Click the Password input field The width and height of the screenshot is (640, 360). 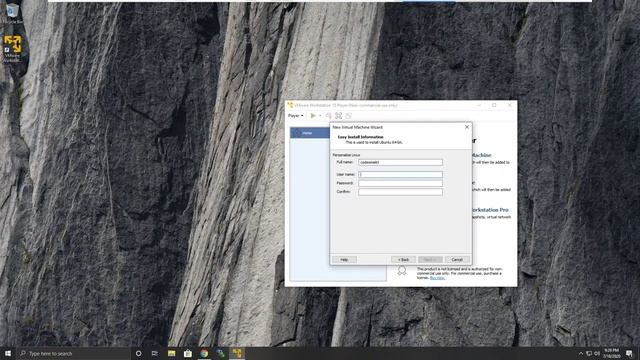pyautogui.click(x=400, y=183)
